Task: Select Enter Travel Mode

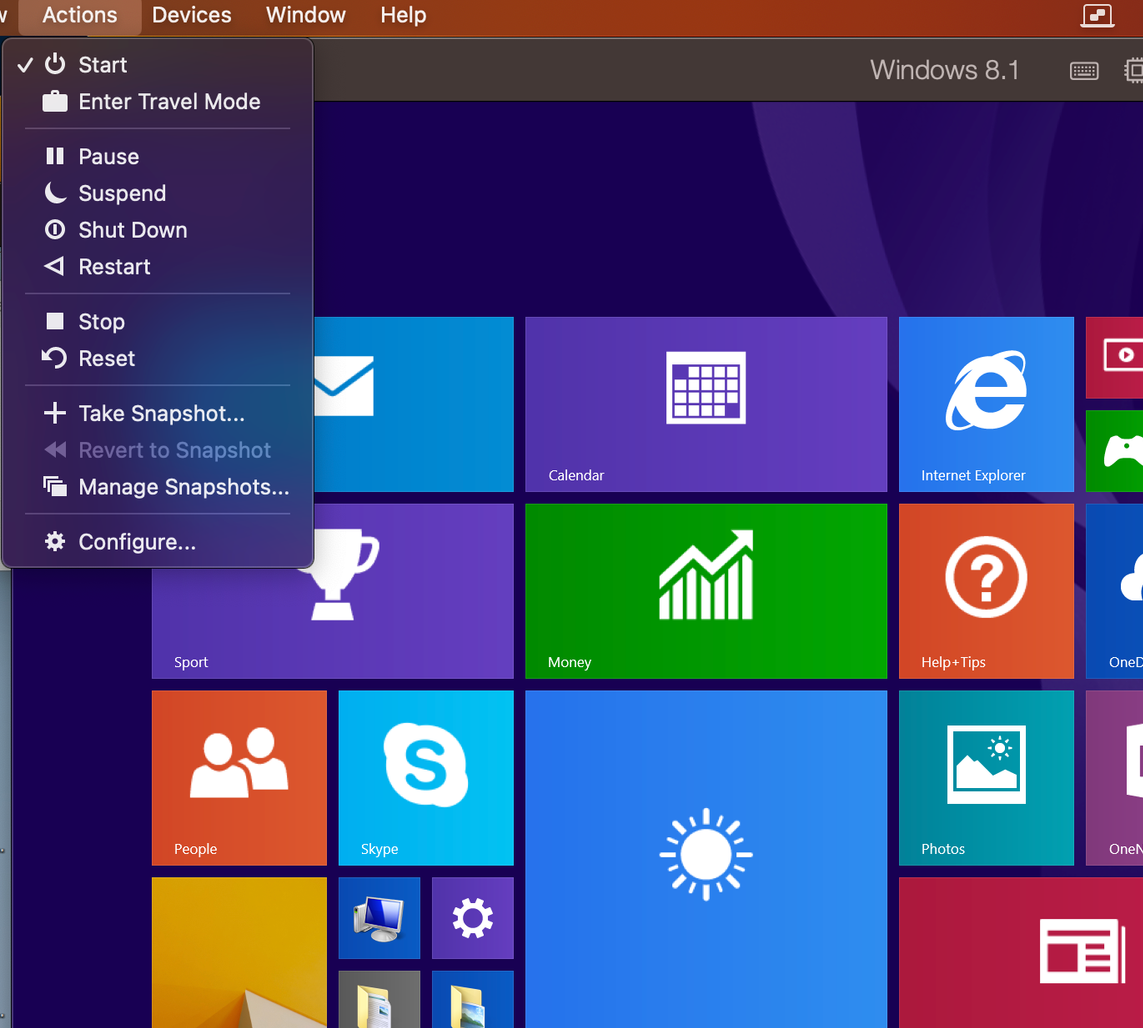Action: coord(158,101)
